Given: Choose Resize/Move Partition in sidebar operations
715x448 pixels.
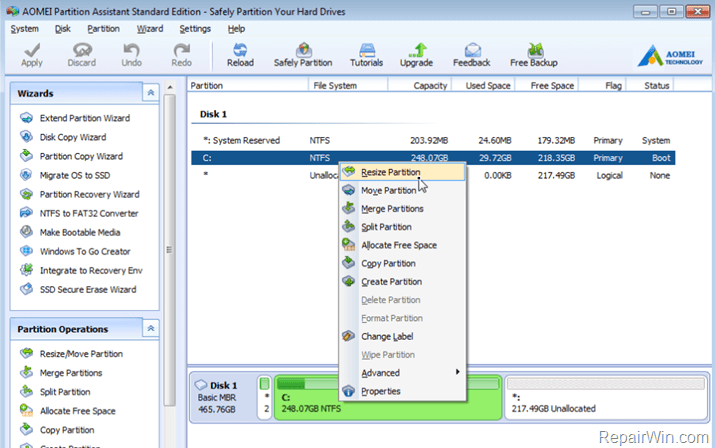Looking at the screenshot, I should [x=72, y=354].
